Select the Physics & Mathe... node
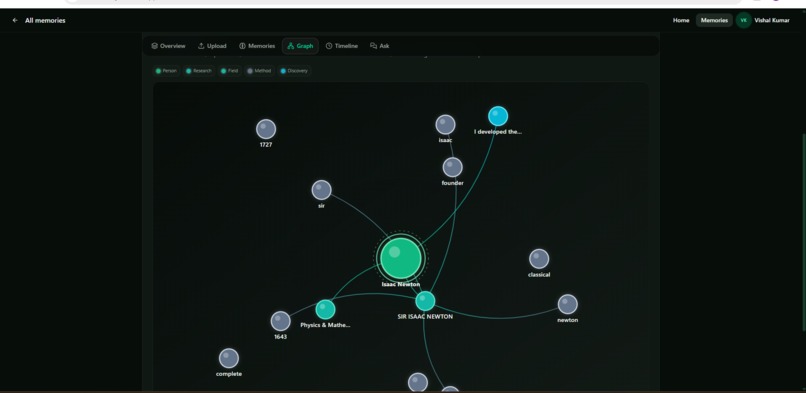Screen dimensions: 806x393 click(x=325, y=309)
